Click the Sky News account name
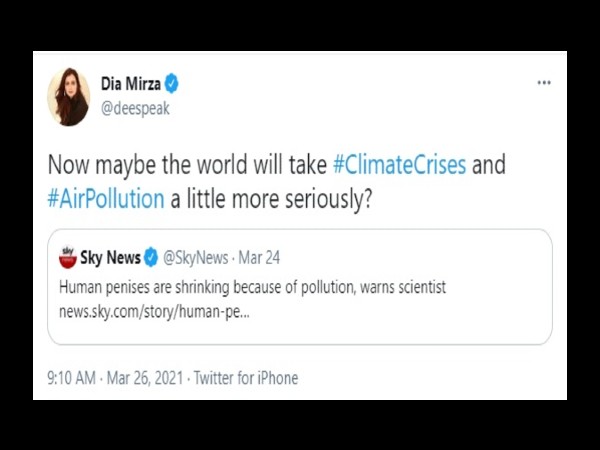The height and width of the screenshot is (450, 600). pos(110,258)
